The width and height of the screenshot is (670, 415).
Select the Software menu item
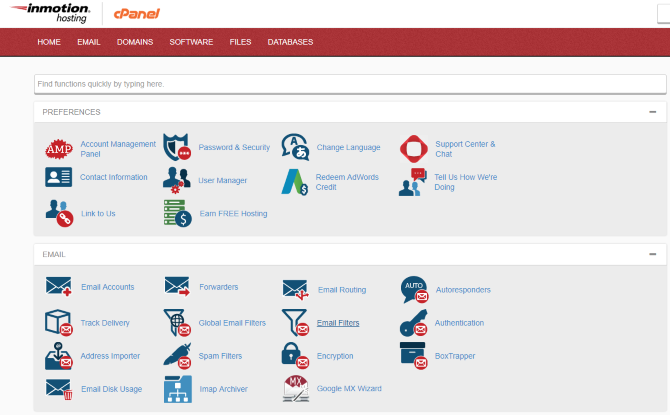[x=191, y=42]
